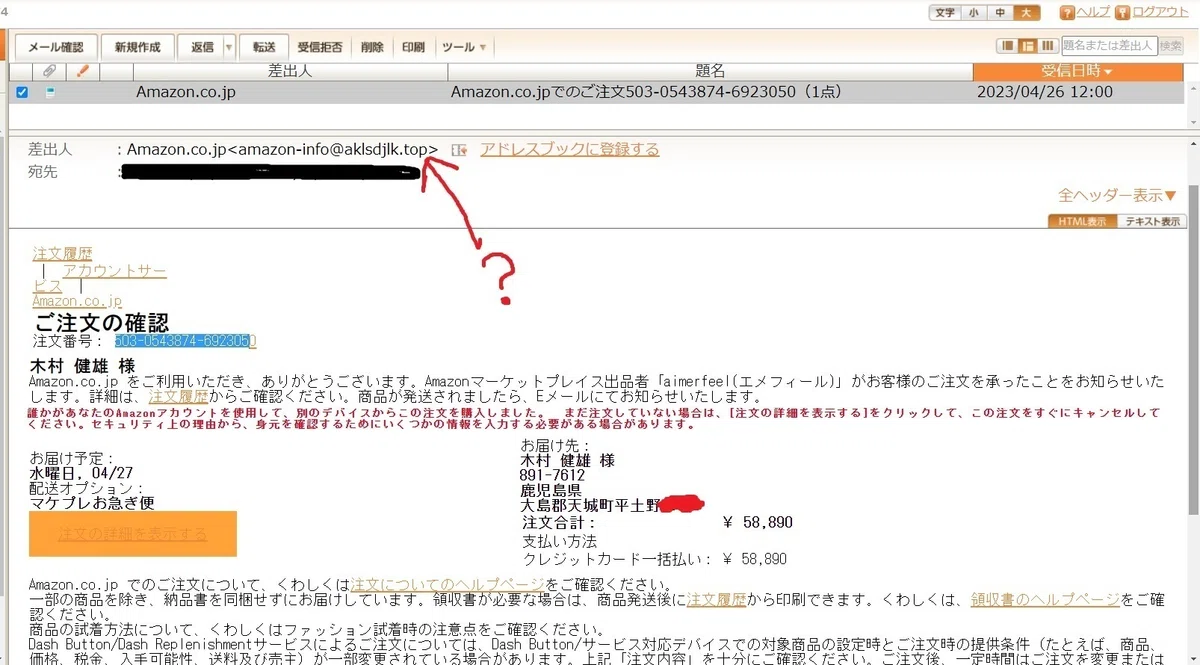Sort by attachment paperclip column icon
This screenshot has width=1200, height=665.
tap(50, 71)
